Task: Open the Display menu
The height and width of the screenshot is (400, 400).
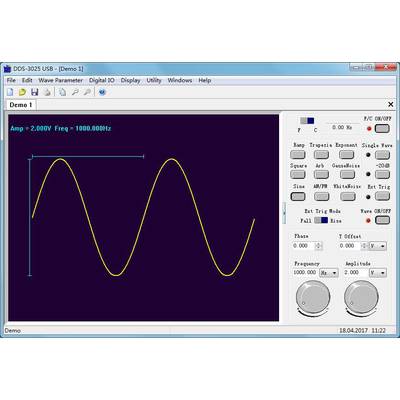Action: click(130, 80)
